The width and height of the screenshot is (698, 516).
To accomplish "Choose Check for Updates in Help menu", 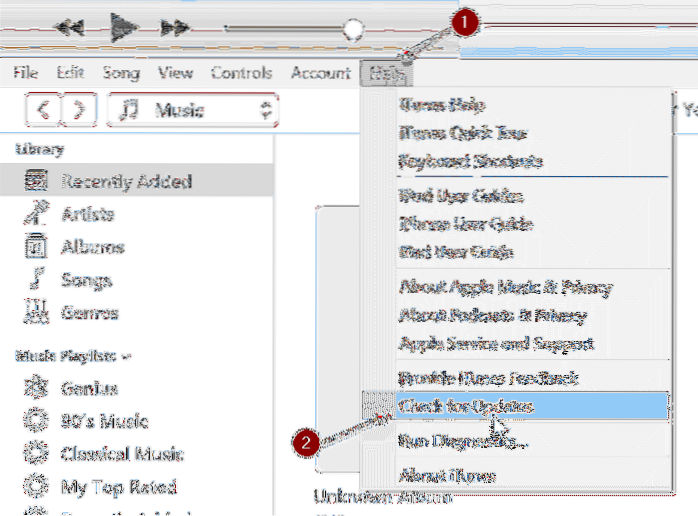I will coord(465,406).
